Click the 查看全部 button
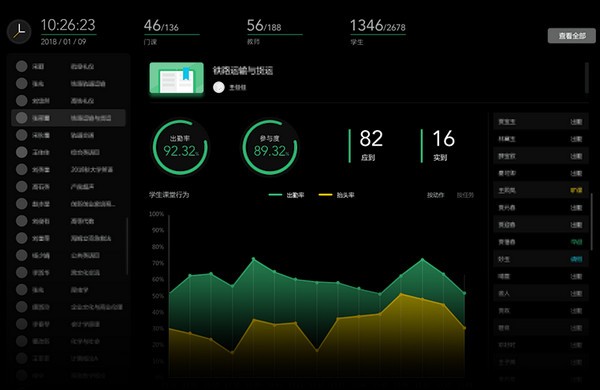Viewport: 600px width, 390px height. [x=572, y=36]
